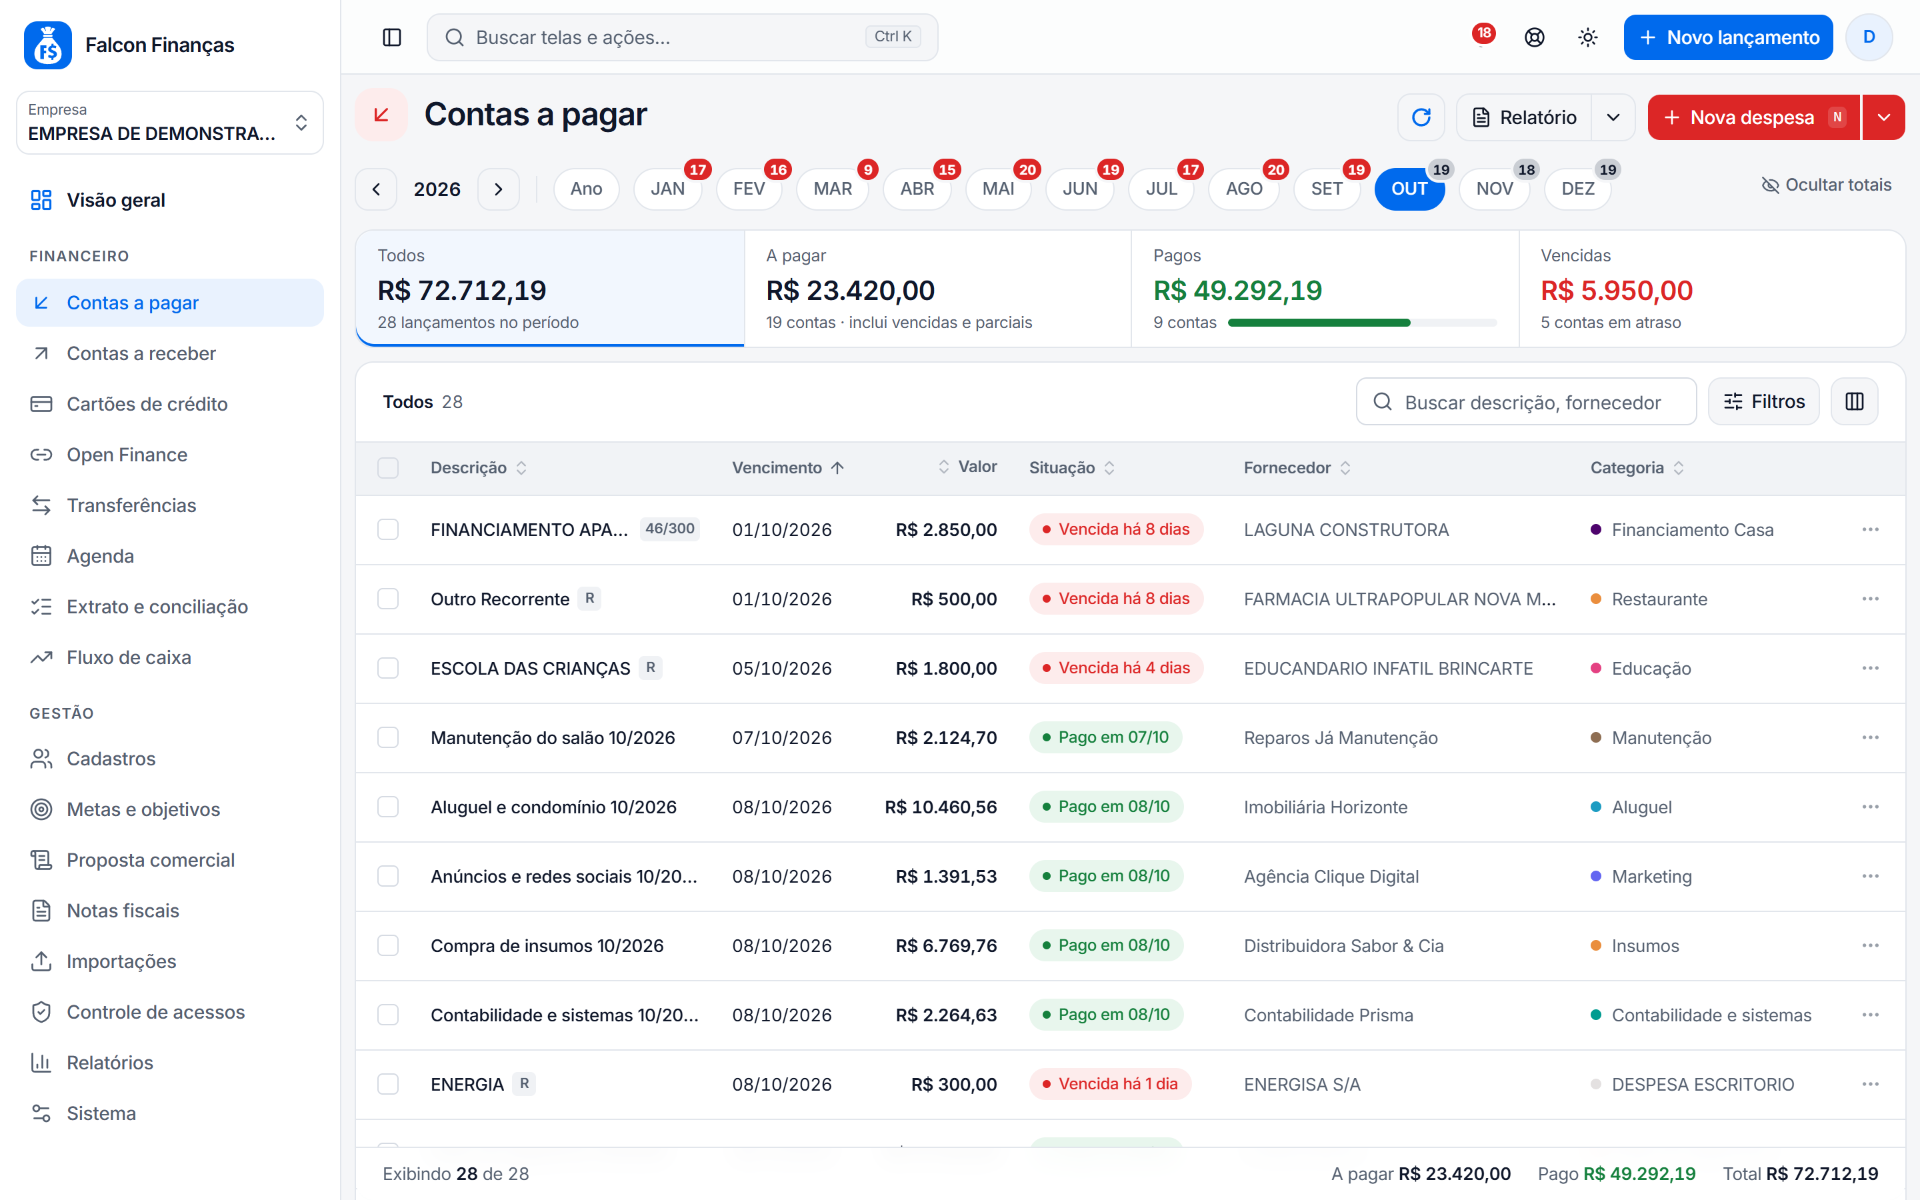Open user avatar D

click(1868, 37)
